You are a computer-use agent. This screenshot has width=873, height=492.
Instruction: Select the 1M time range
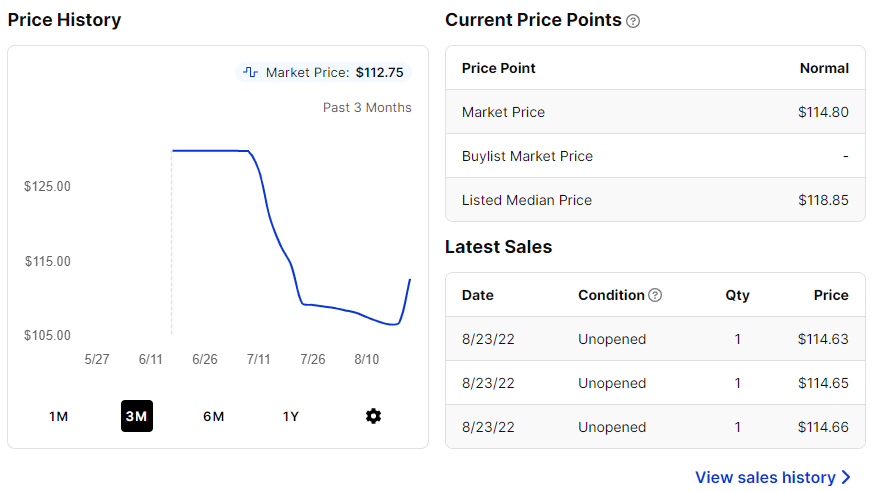click(x=59, y=416)
